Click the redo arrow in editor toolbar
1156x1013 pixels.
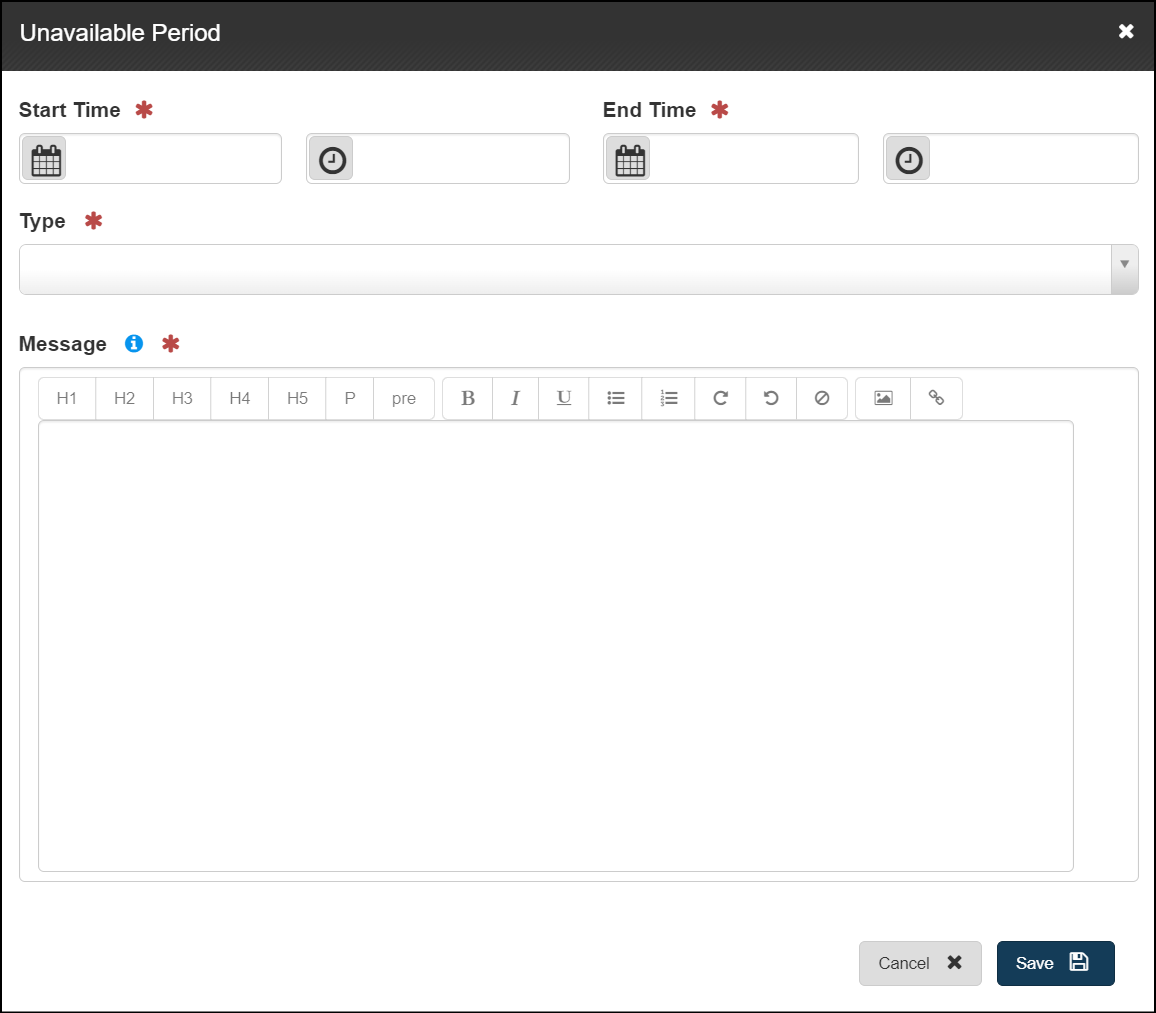pos(720,398)
